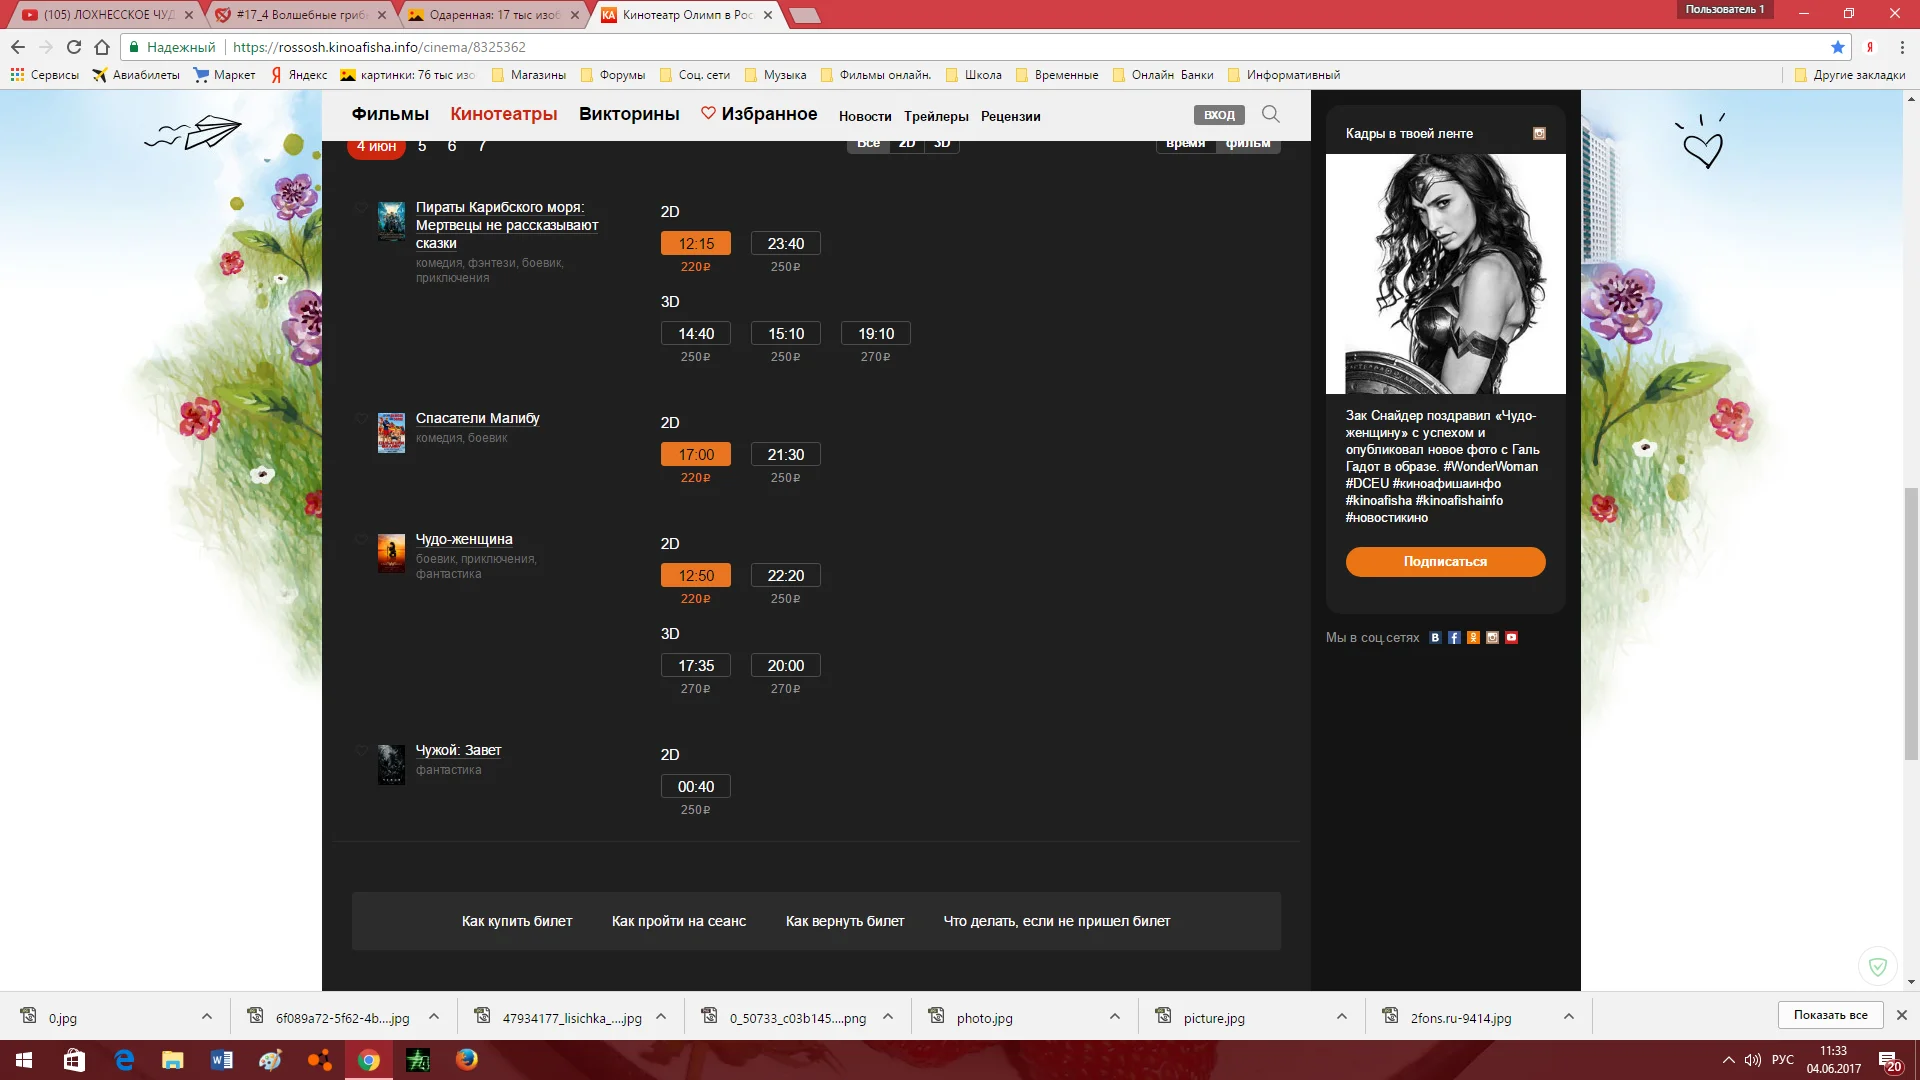Click the search magnifier icon in the header
Image resolution: width=1920 pixels, height=1080 pixels.
pos(1270,114)
